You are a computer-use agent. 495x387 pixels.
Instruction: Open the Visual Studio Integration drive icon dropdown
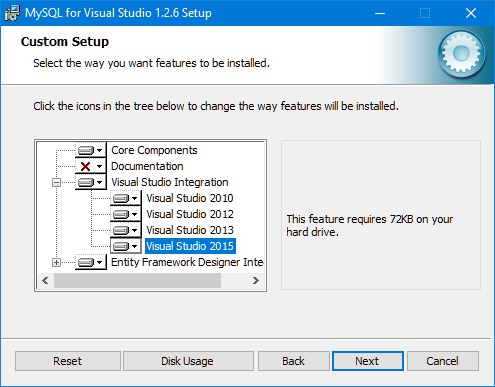point(90,182)
